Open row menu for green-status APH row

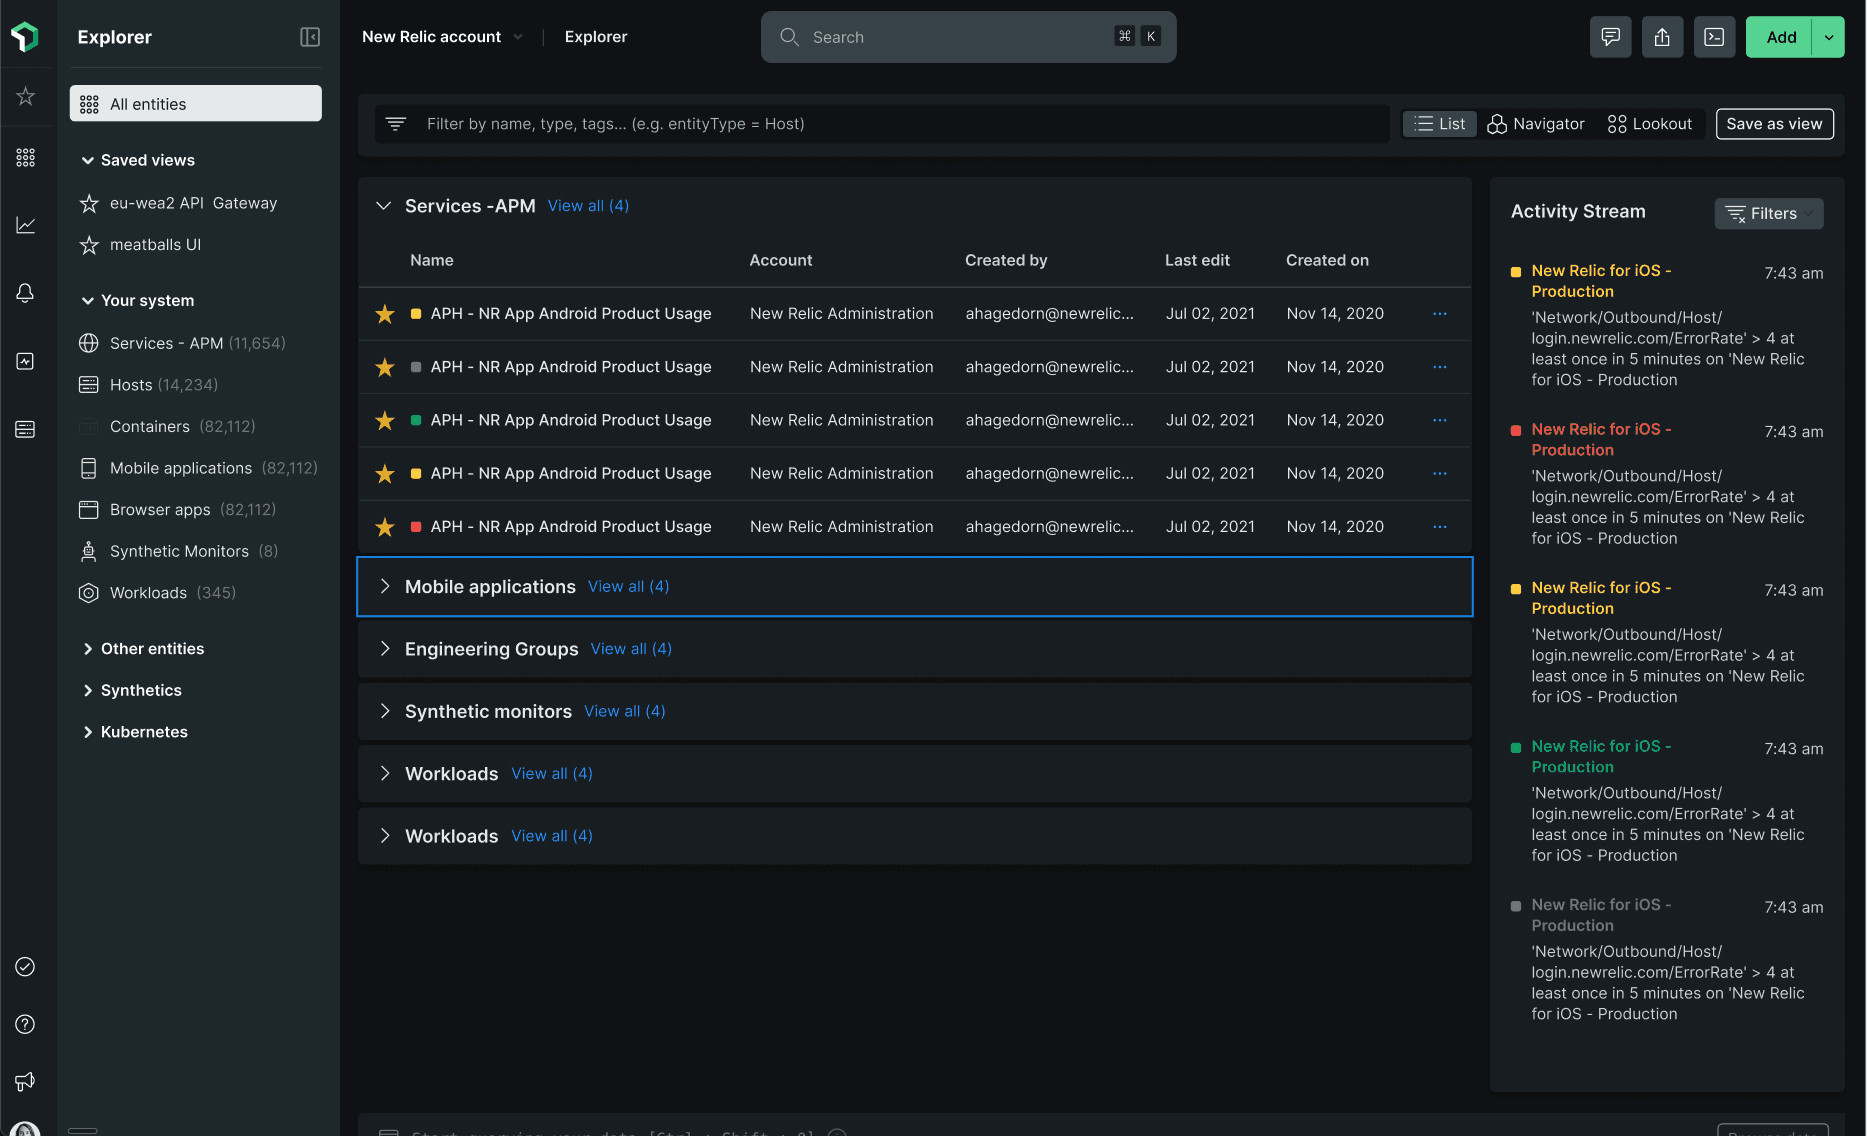(x=1440, y=420)
